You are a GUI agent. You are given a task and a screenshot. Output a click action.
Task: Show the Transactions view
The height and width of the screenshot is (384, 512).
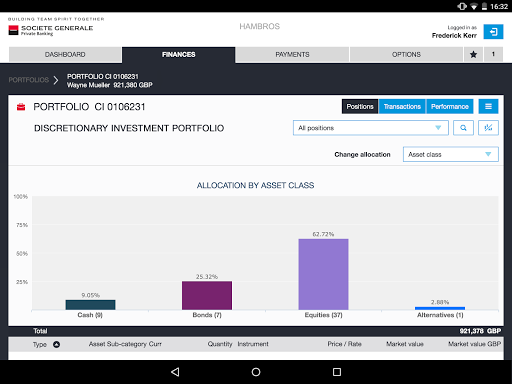[x=402, y=106]
